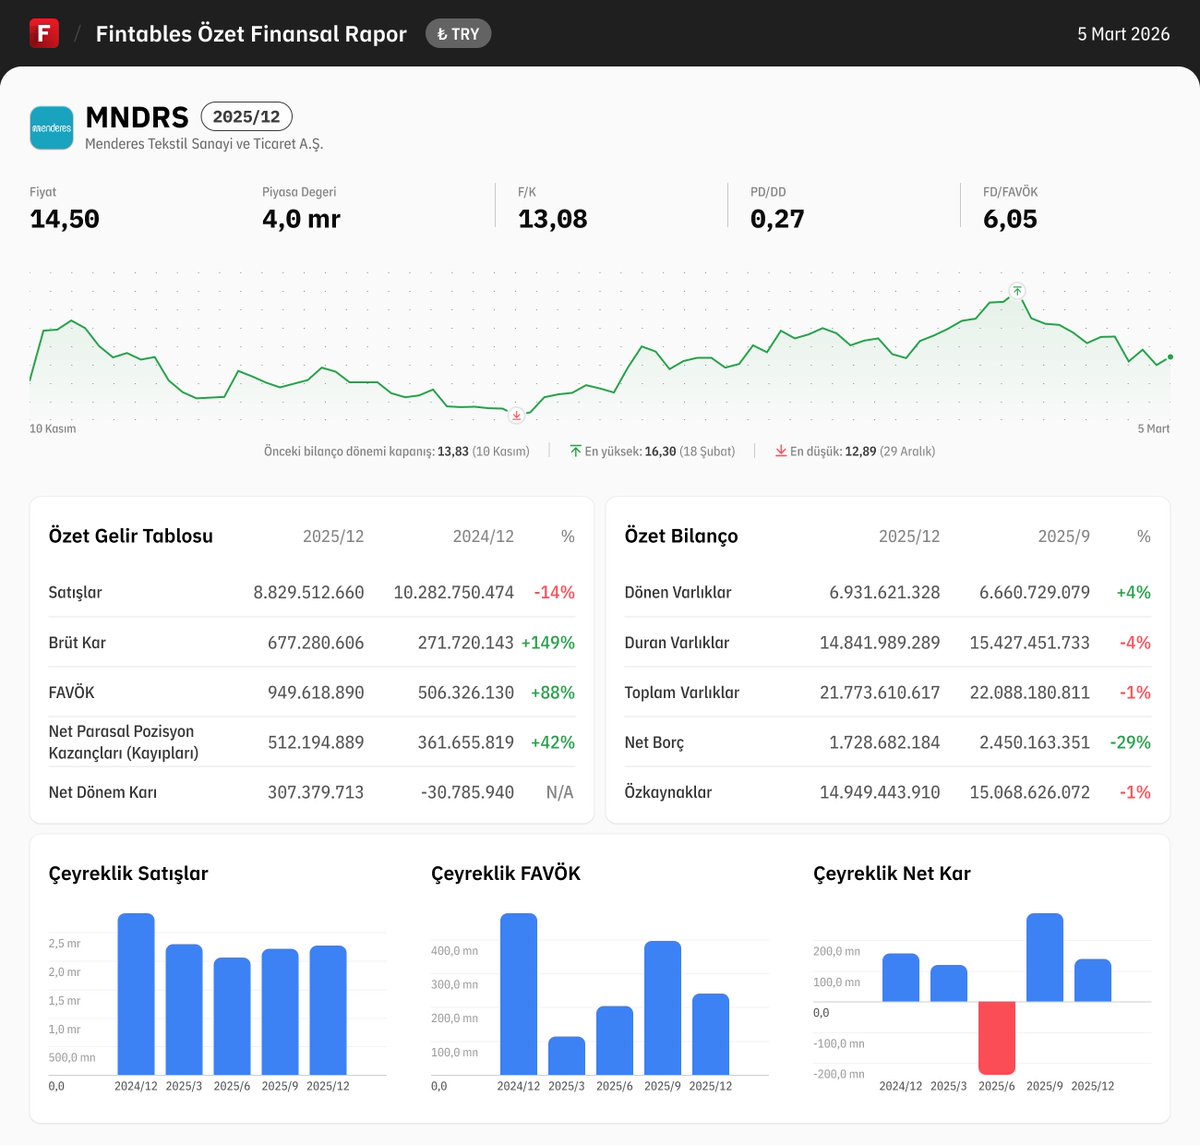The height and width of the screenshot is (1145, 1200).
Task: Click the 10 Kasım chart start label
Action: (x=53, y=428)
